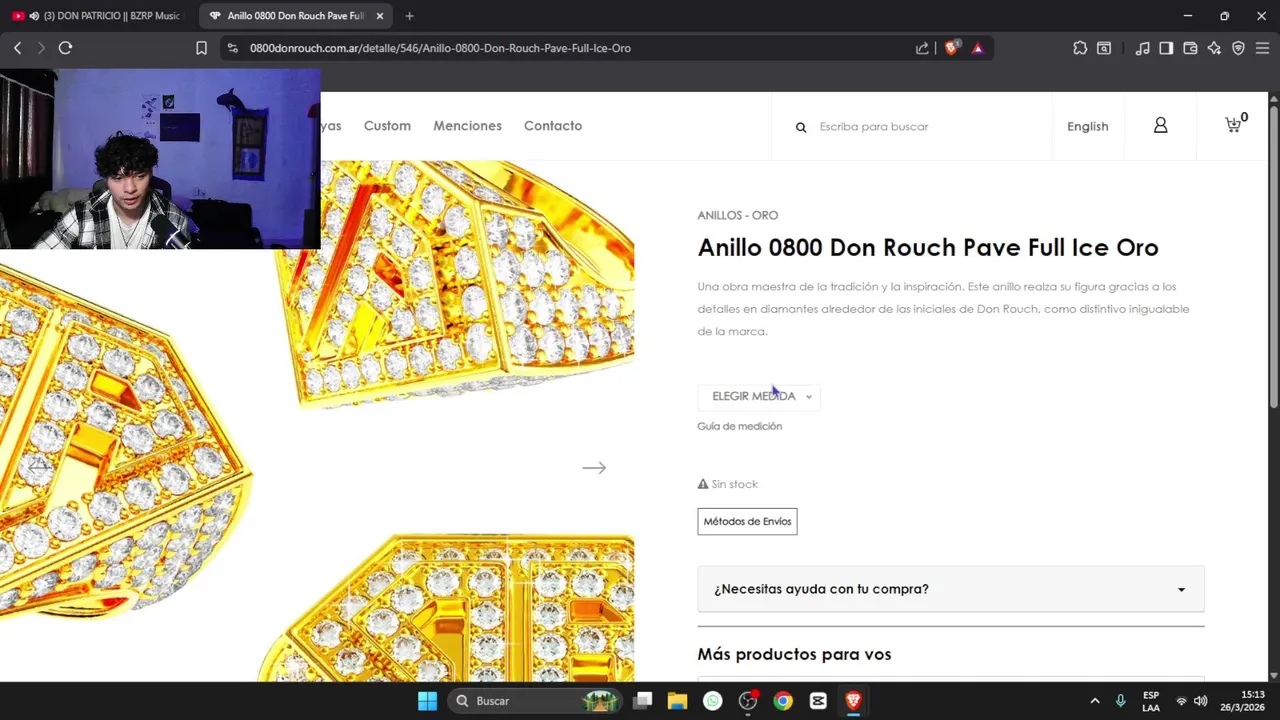Open Brave Rewards triangle icon
Screen dimensions: 1280x720
click(978, 48)
